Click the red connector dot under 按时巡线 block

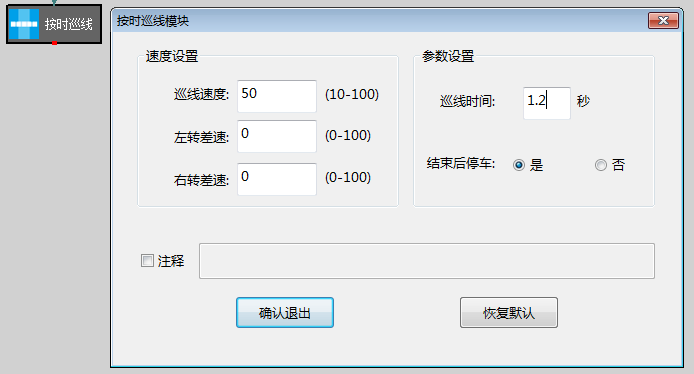click(54, 43)
